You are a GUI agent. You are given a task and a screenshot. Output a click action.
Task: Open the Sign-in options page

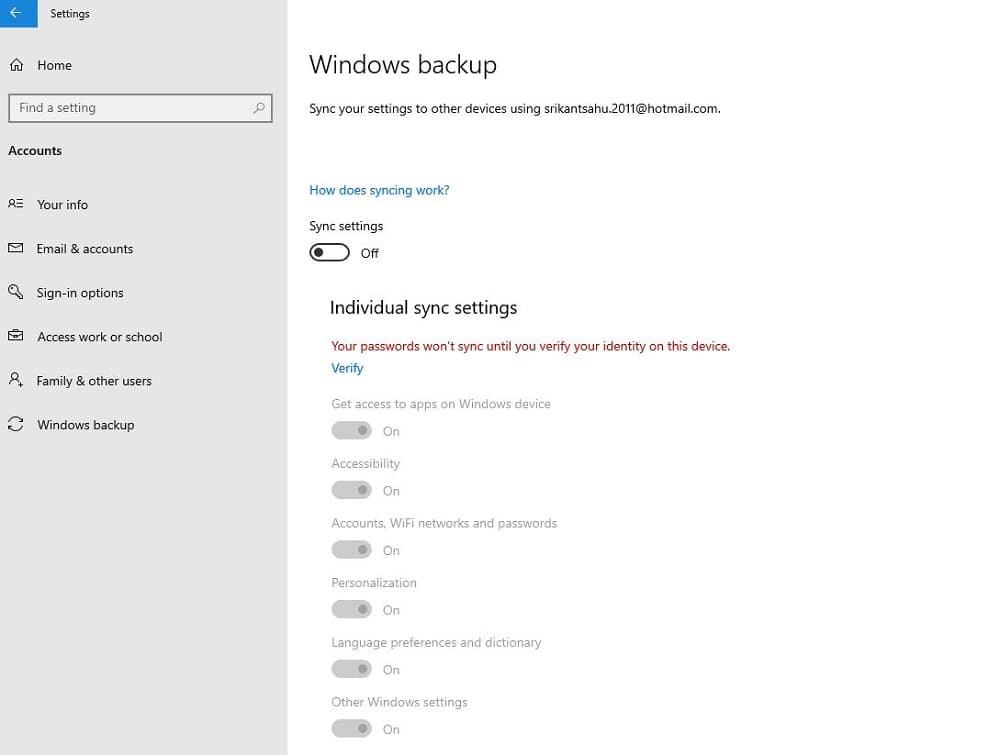point(80,293)
